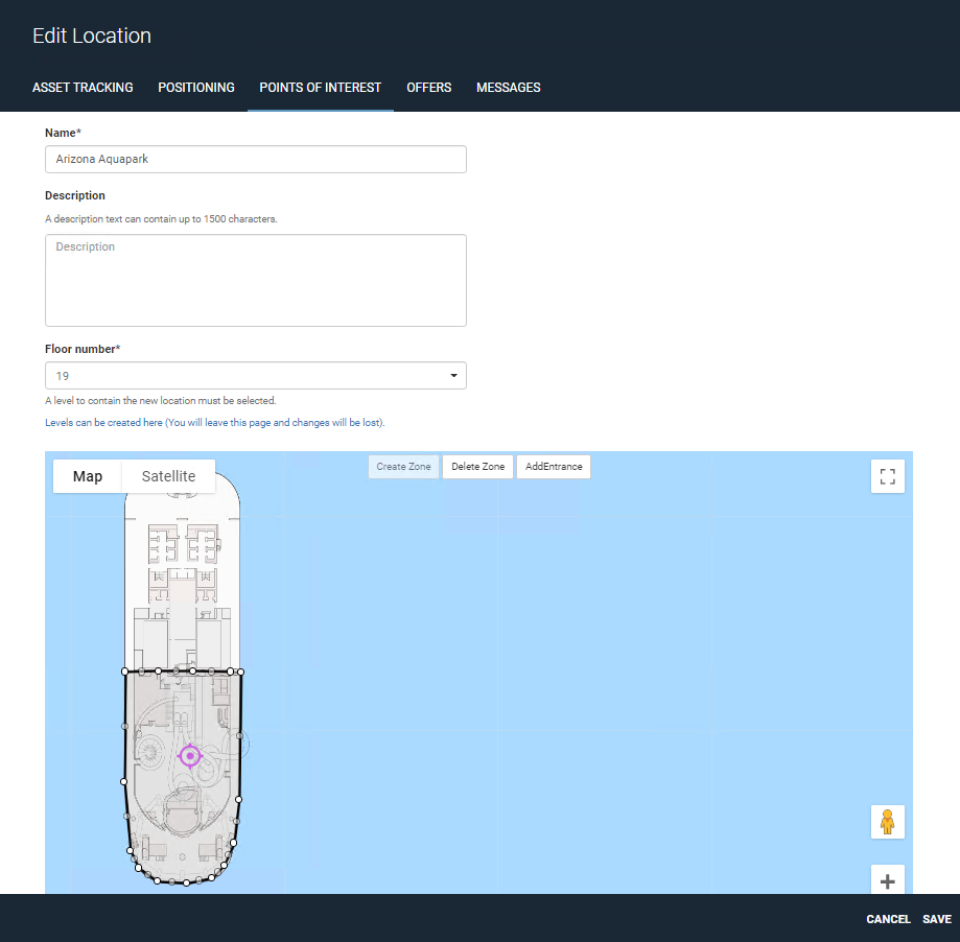Switch to the MESSAGES tab
The height and width of the screenshot is (942, 960).
(508, 87)
